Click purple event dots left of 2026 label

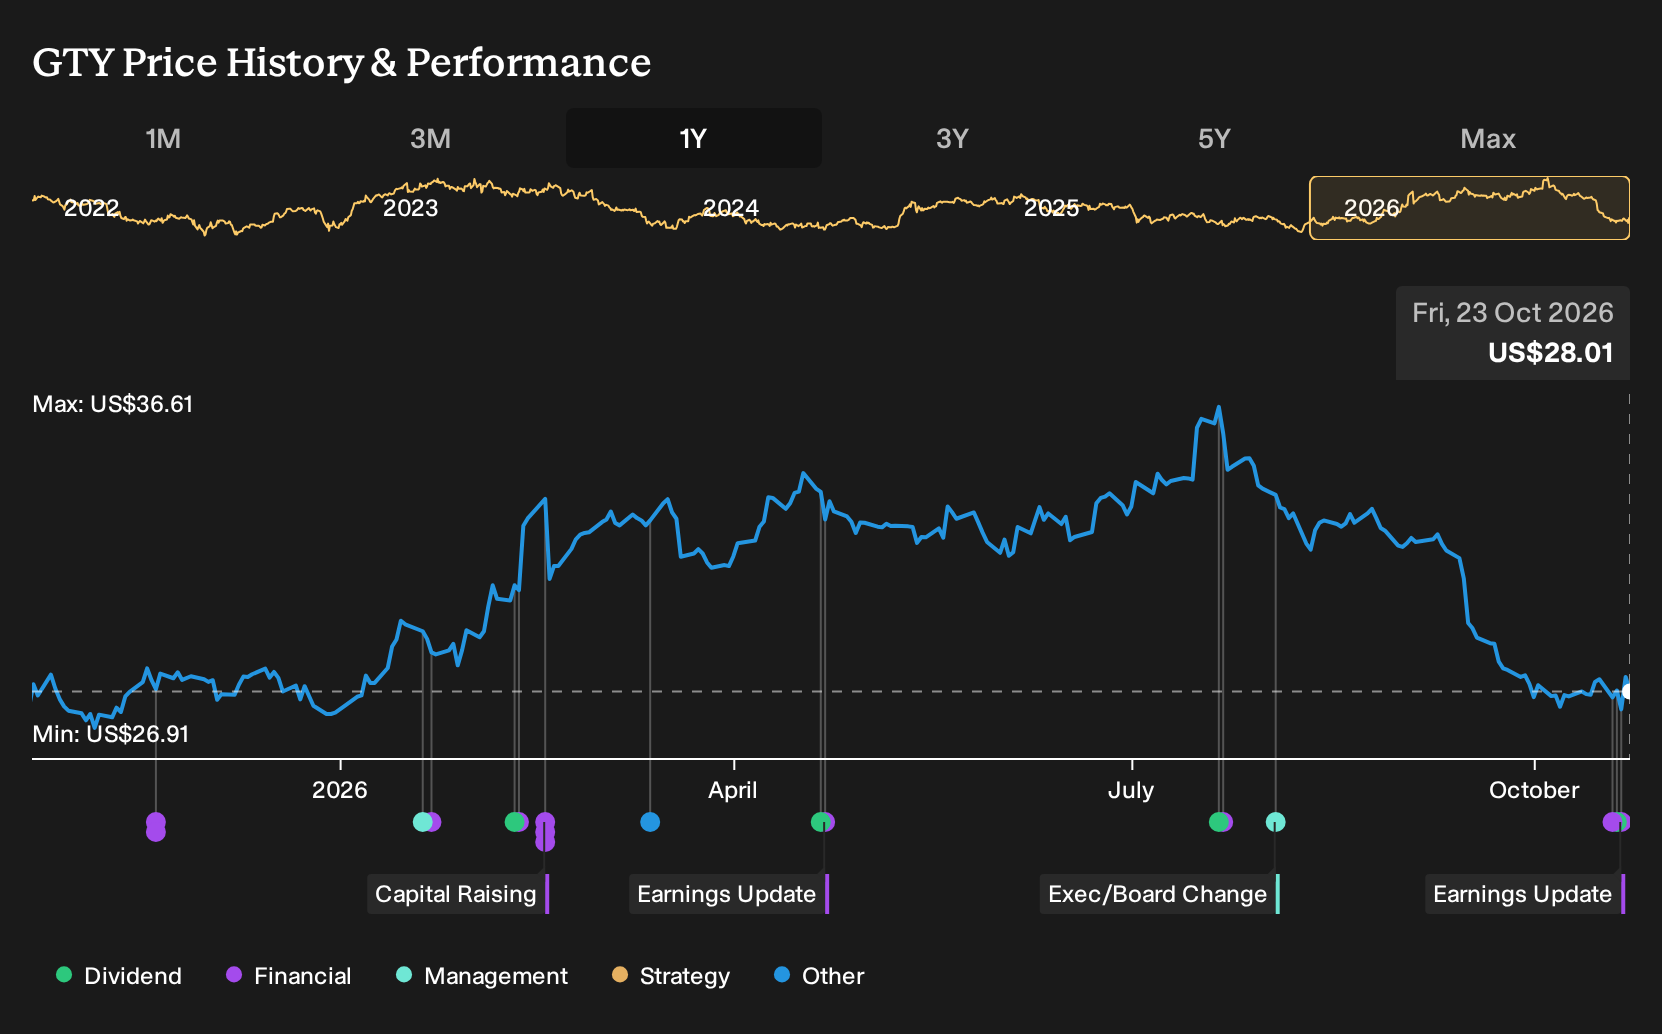point(156,827)
